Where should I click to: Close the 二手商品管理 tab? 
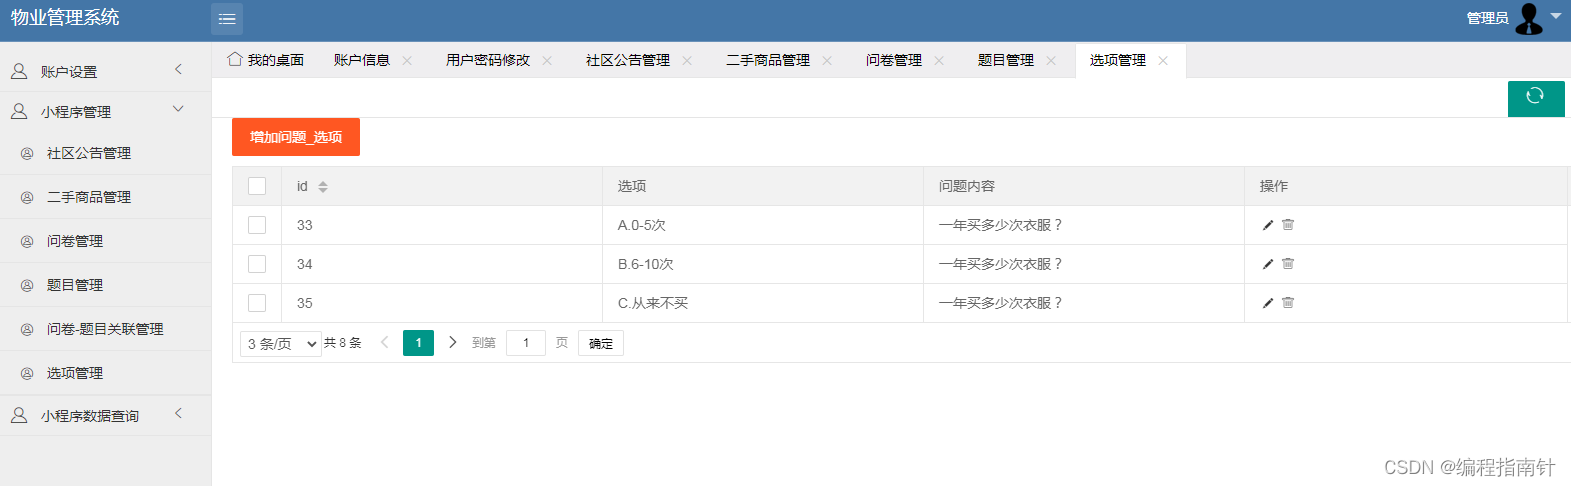[827, 61]
